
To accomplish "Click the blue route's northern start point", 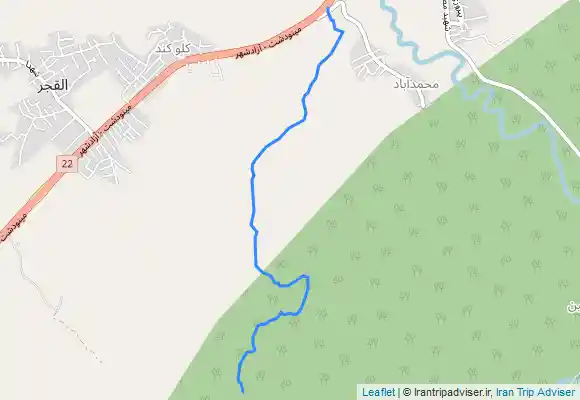I will [328, 9].
